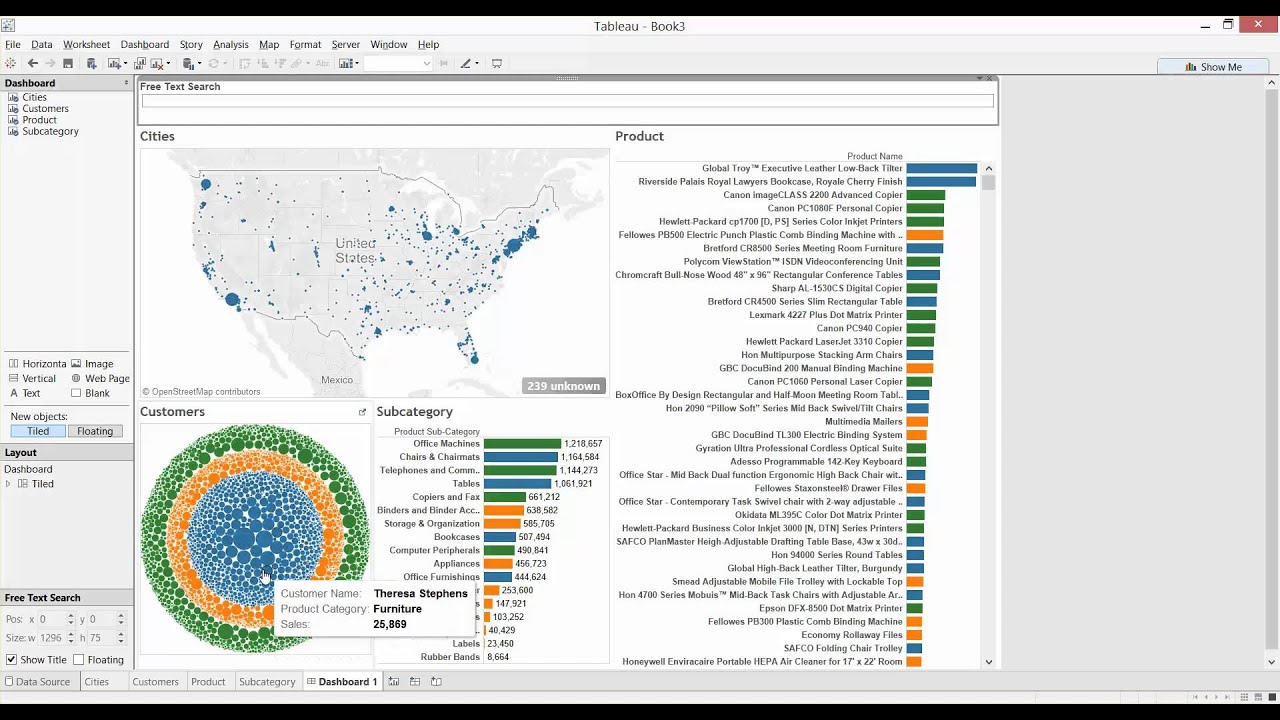Click the New Dashboard tab icon
1280x720 pixels.
pyautogui.click(x=415, y=682)
